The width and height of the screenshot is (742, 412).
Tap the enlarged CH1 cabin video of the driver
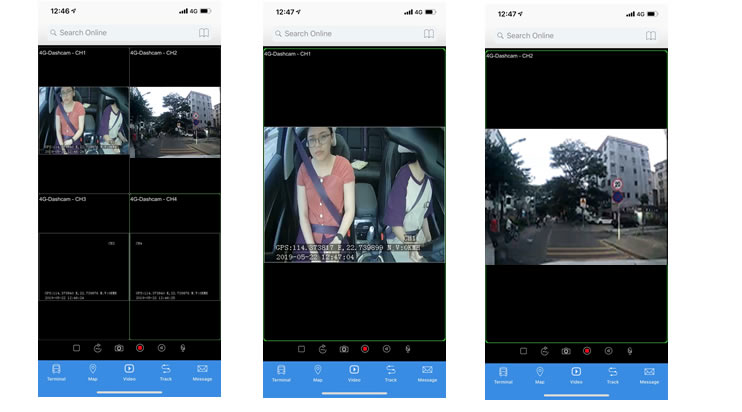354,194
